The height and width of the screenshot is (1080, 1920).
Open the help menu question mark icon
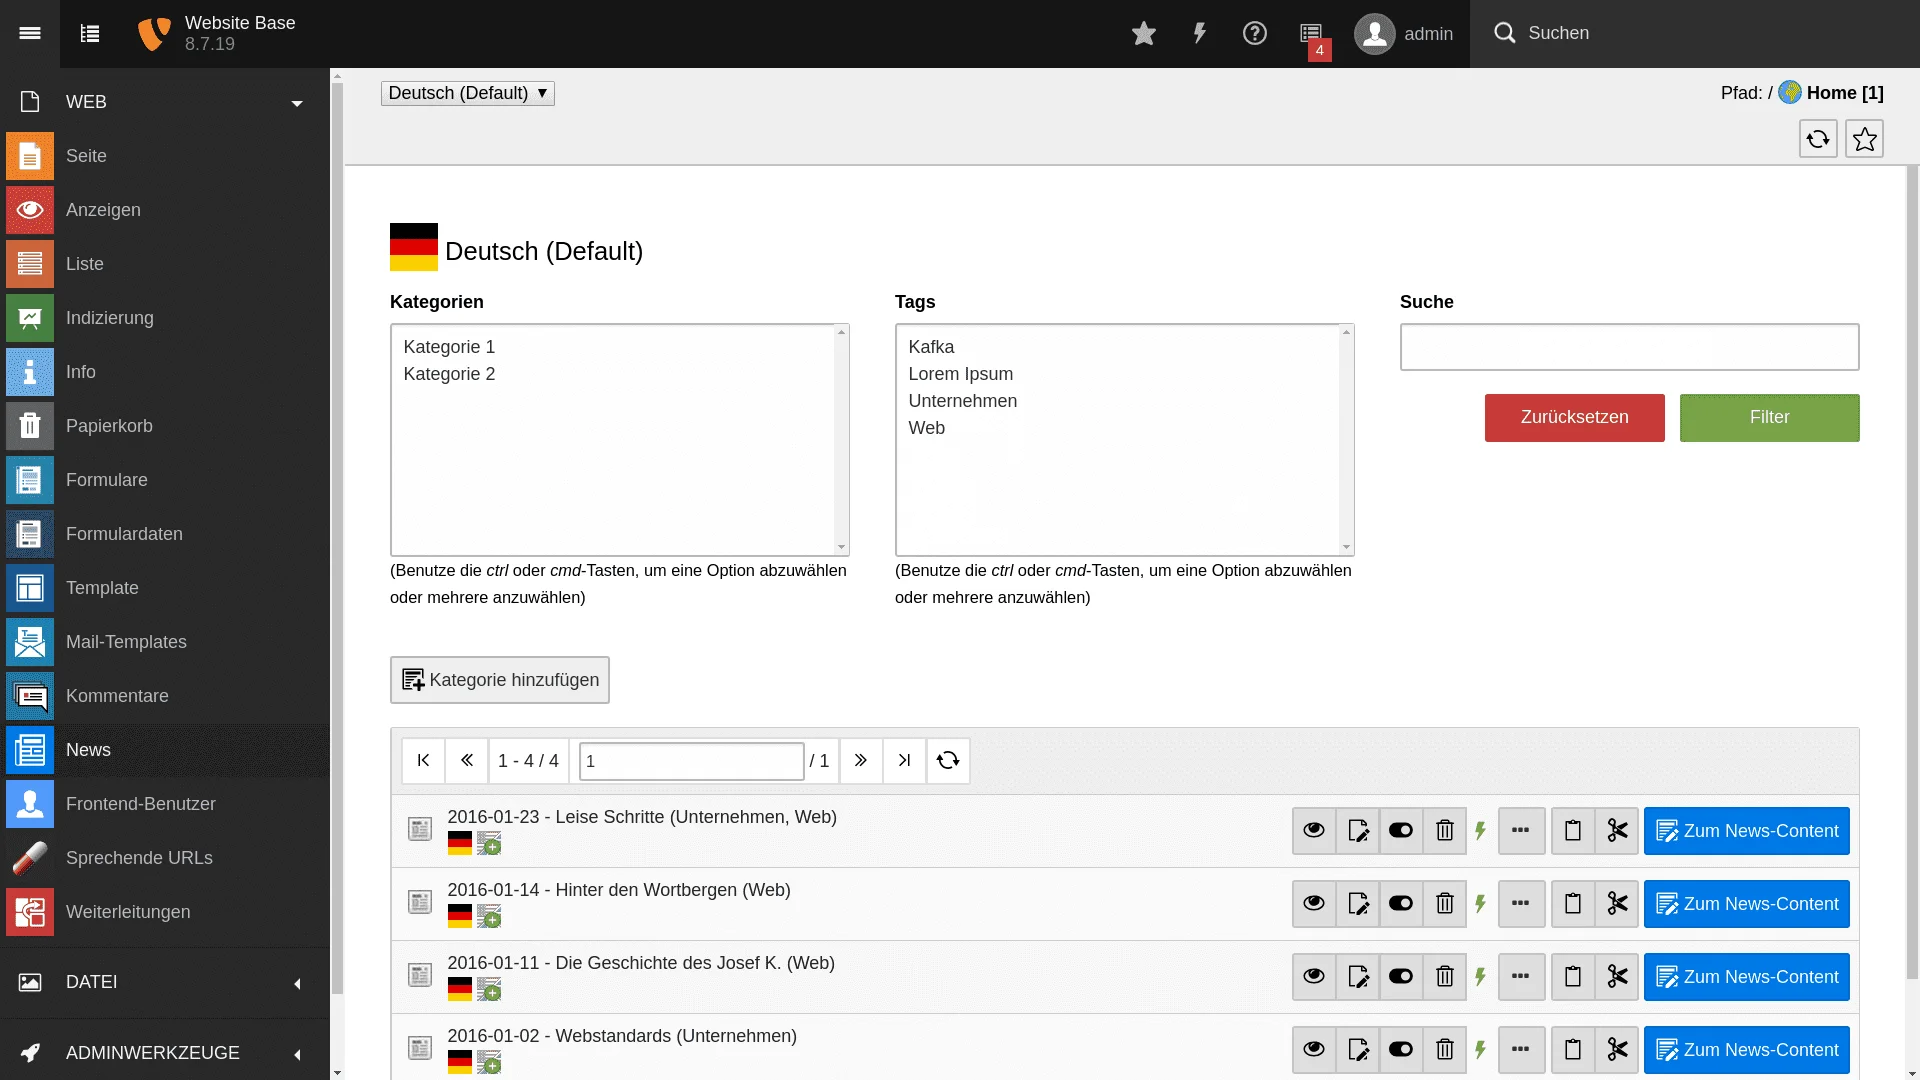pos(1255,33)
